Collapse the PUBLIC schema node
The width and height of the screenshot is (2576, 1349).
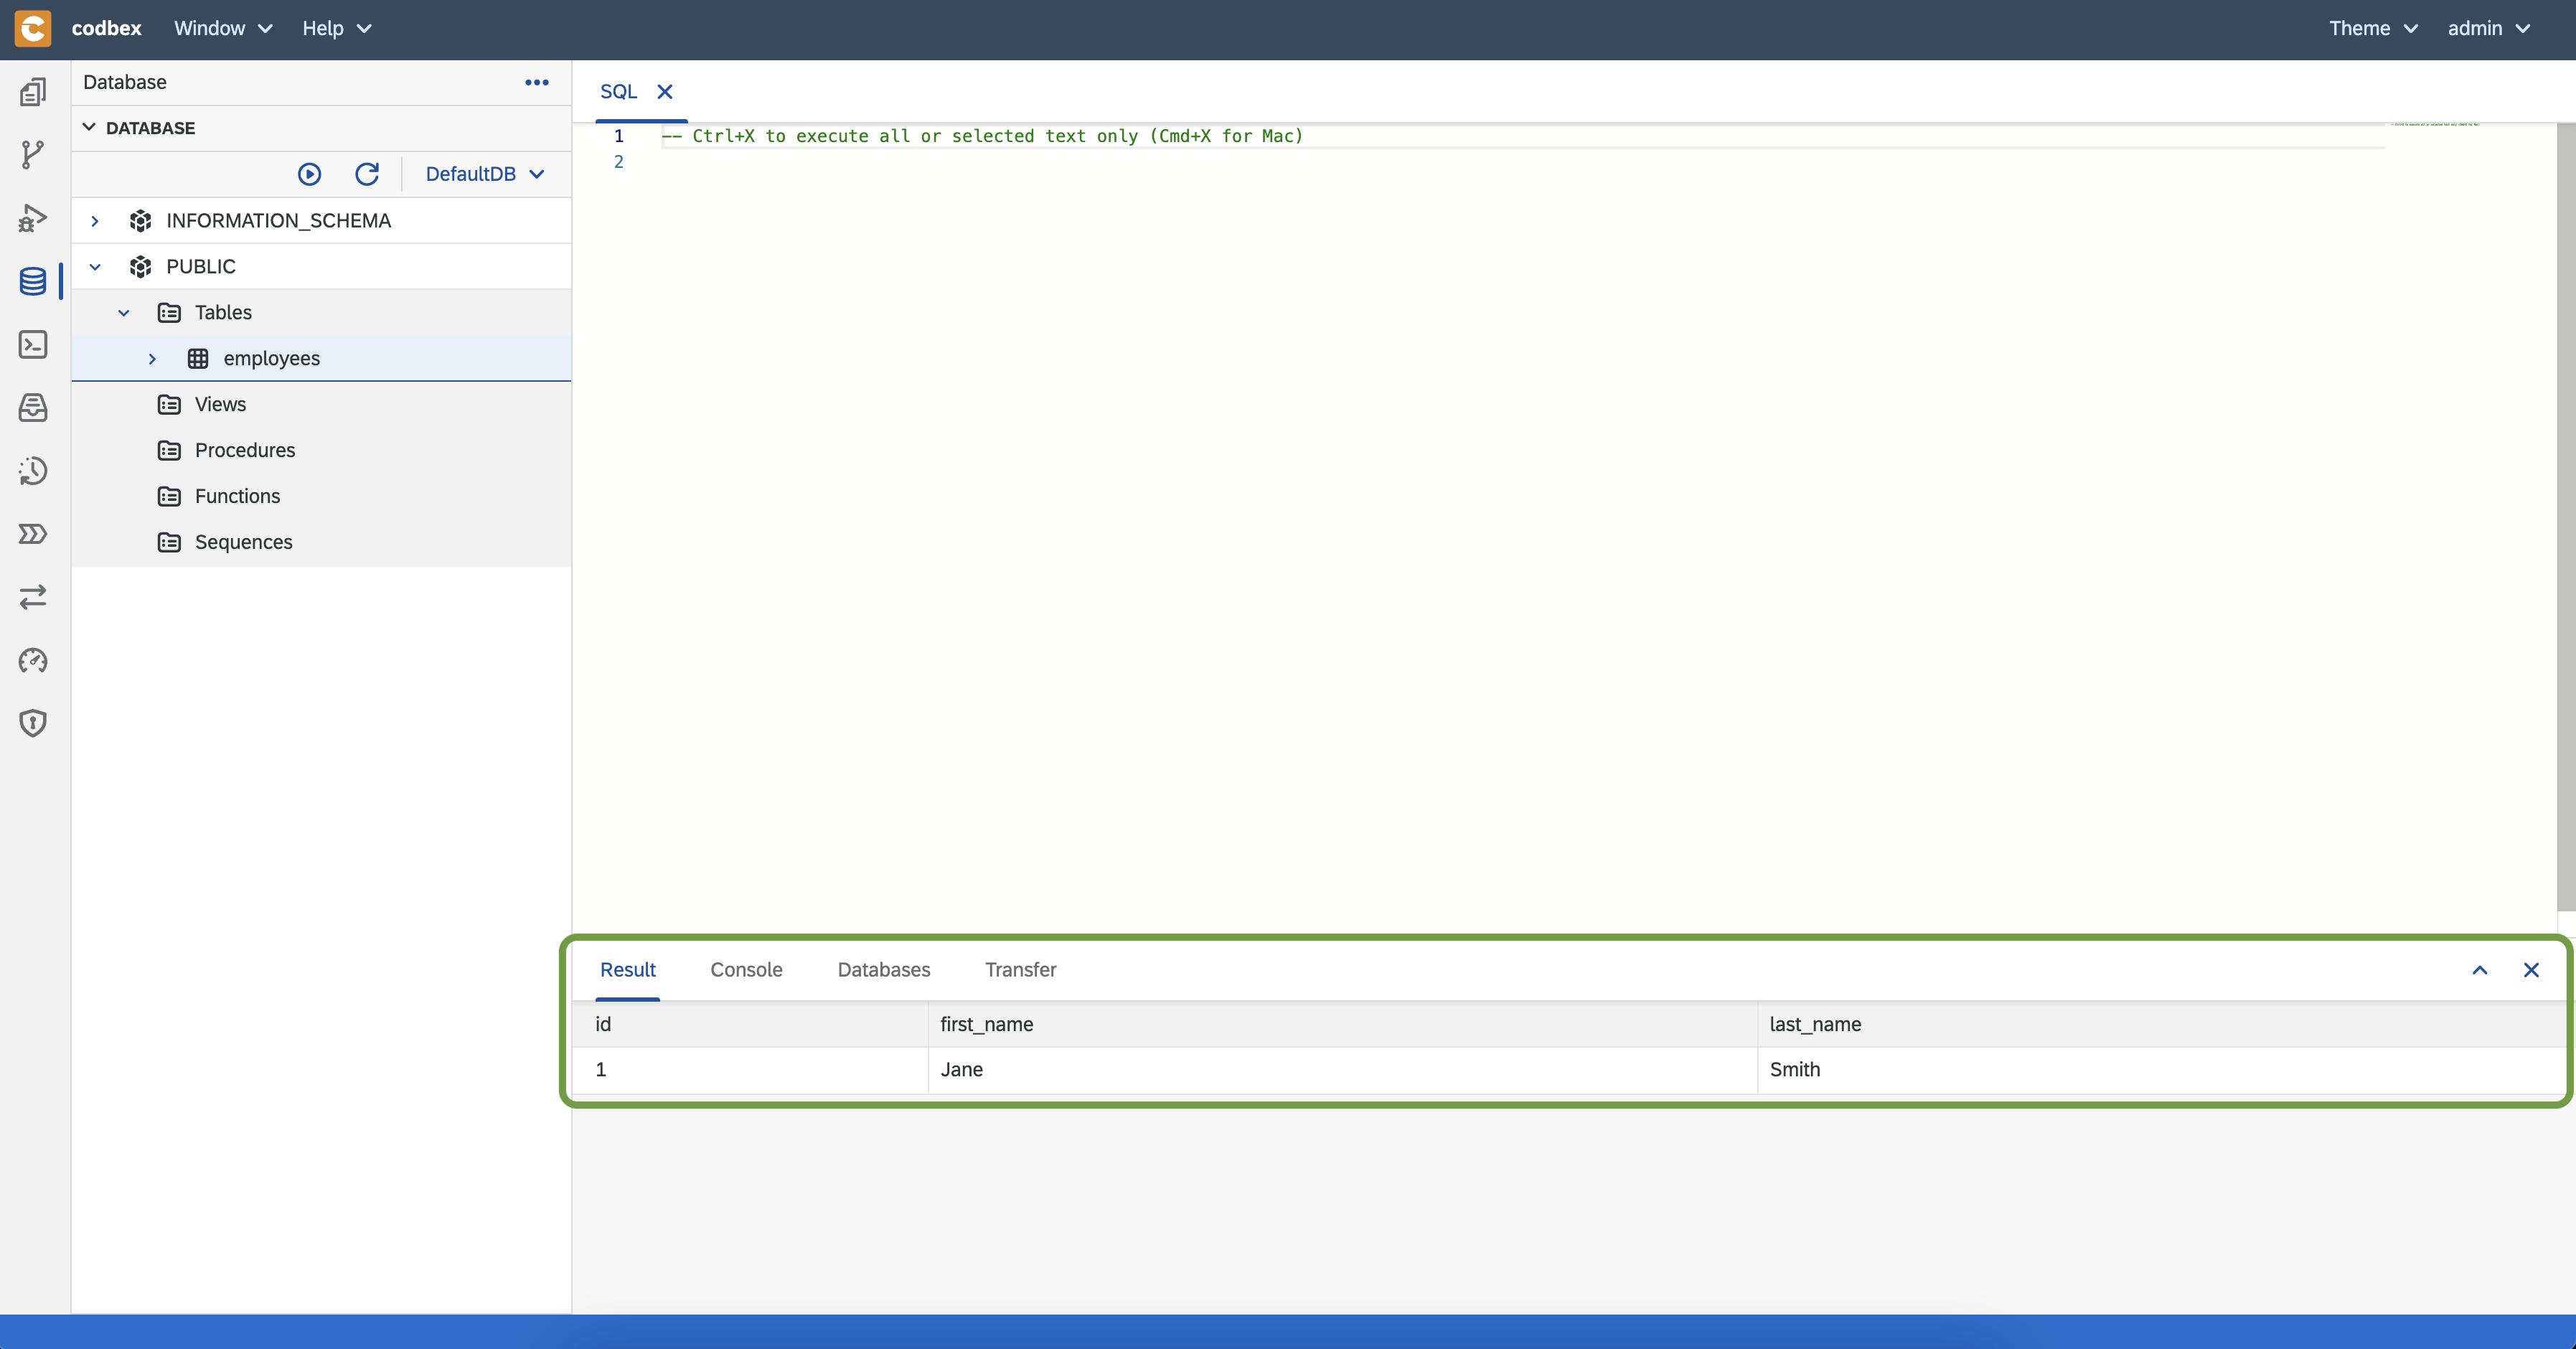pyautogui.click(x=95, y=267)
